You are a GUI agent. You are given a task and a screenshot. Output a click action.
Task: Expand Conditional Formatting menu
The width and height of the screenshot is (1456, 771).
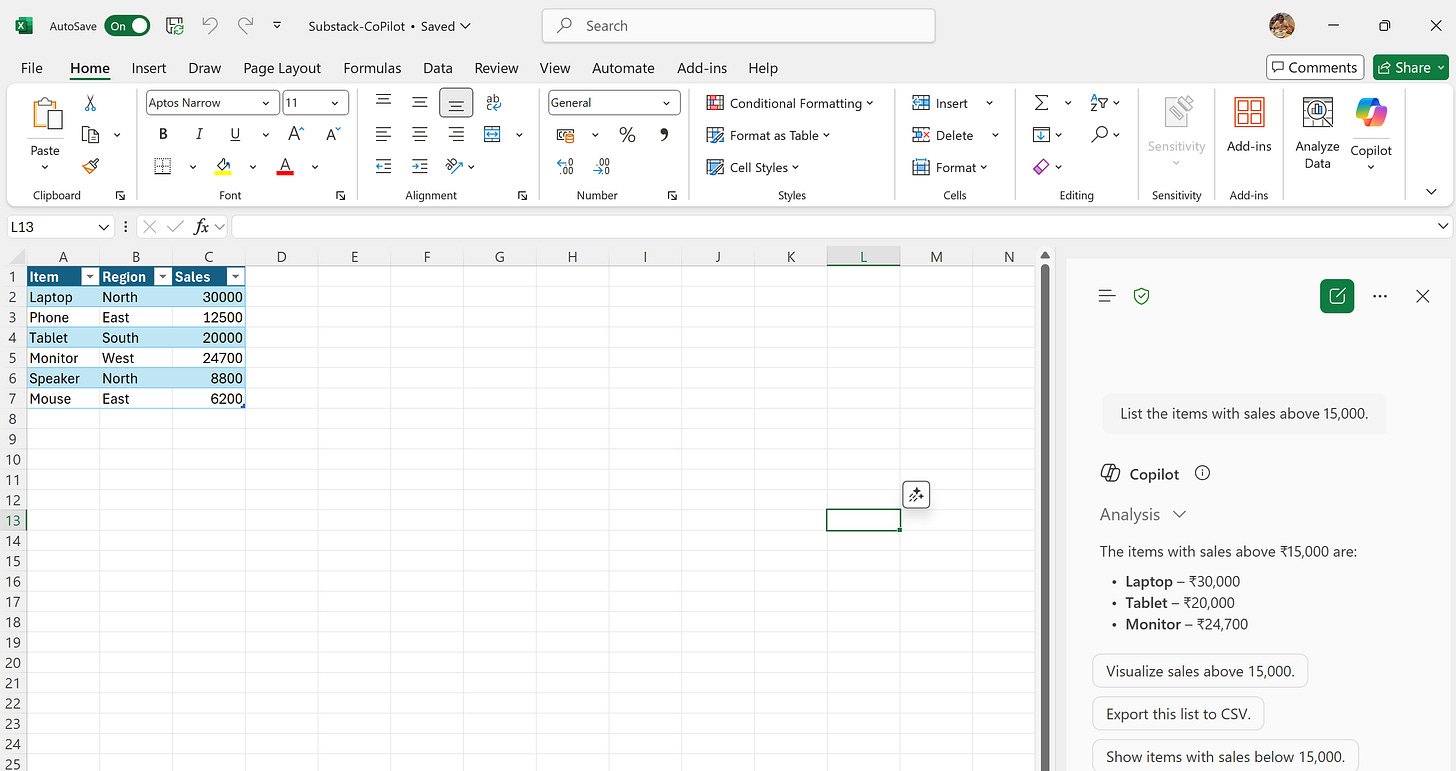(x=790, y=103)
